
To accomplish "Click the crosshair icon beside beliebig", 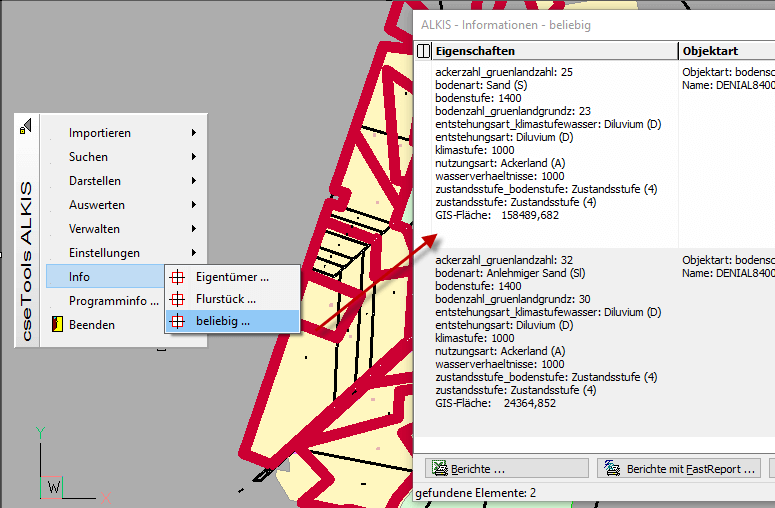I will pos(178,322).
